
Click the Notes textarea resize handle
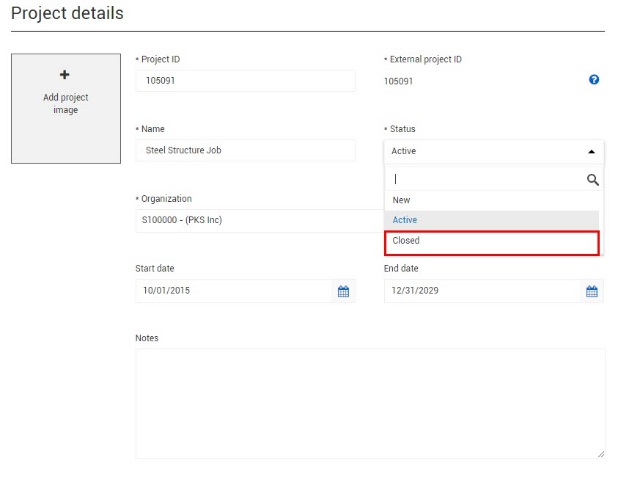(x=601, y=454)
